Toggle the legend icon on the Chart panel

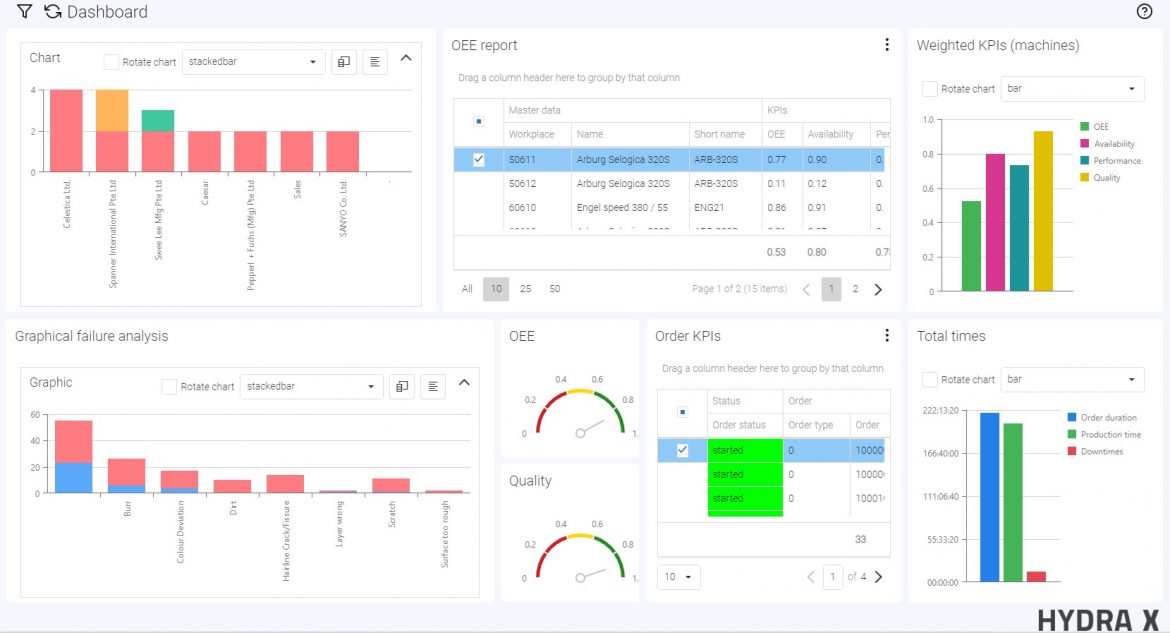(x=374, y=61)
